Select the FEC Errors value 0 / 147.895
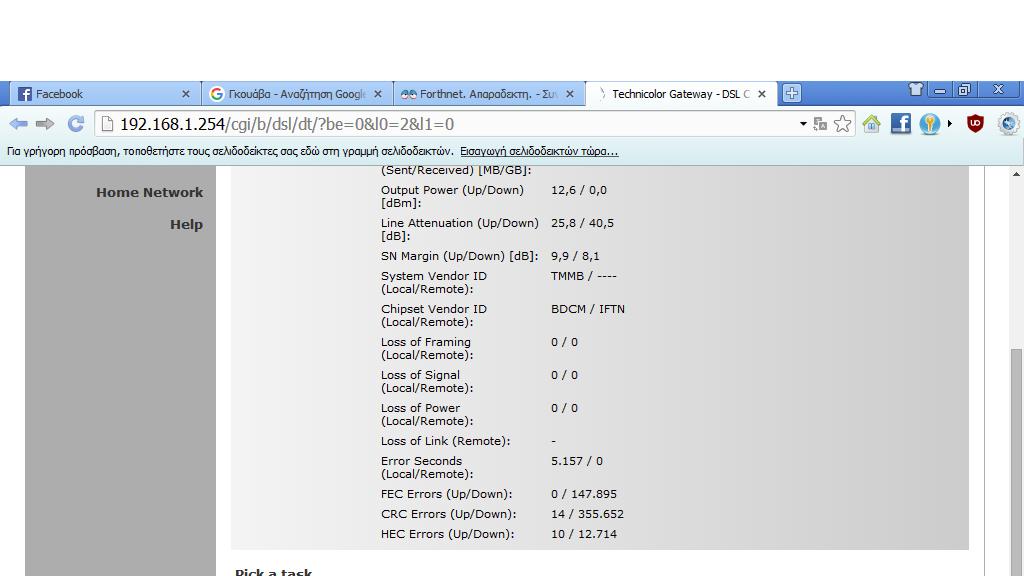This screenshot has width=1024, height=576. (584, 494)
